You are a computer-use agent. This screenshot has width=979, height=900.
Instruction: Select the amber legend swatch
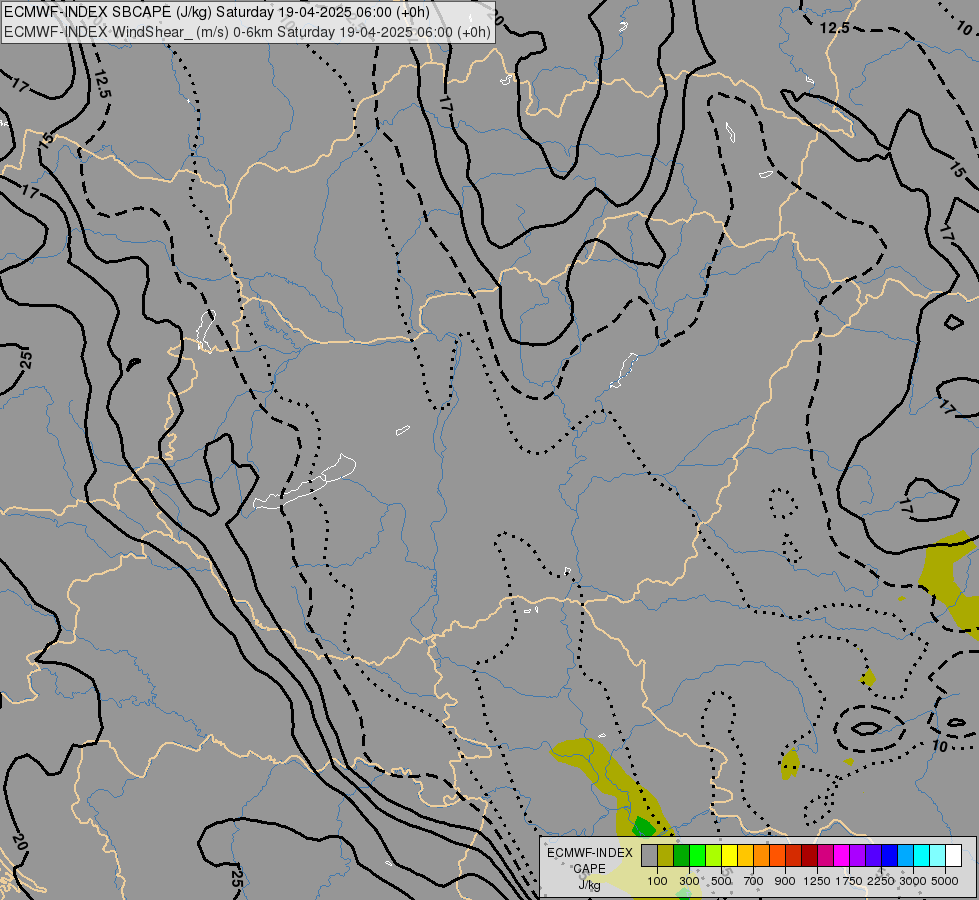click(x=746, y=855)
